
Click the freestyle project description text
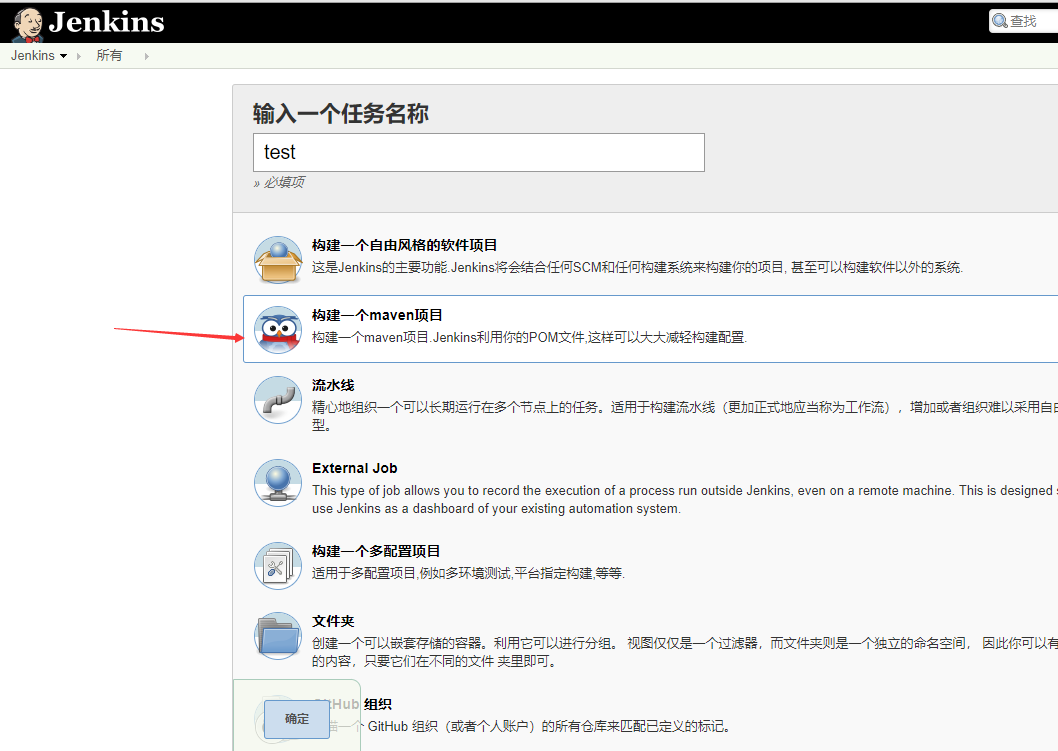coord(637,267)
